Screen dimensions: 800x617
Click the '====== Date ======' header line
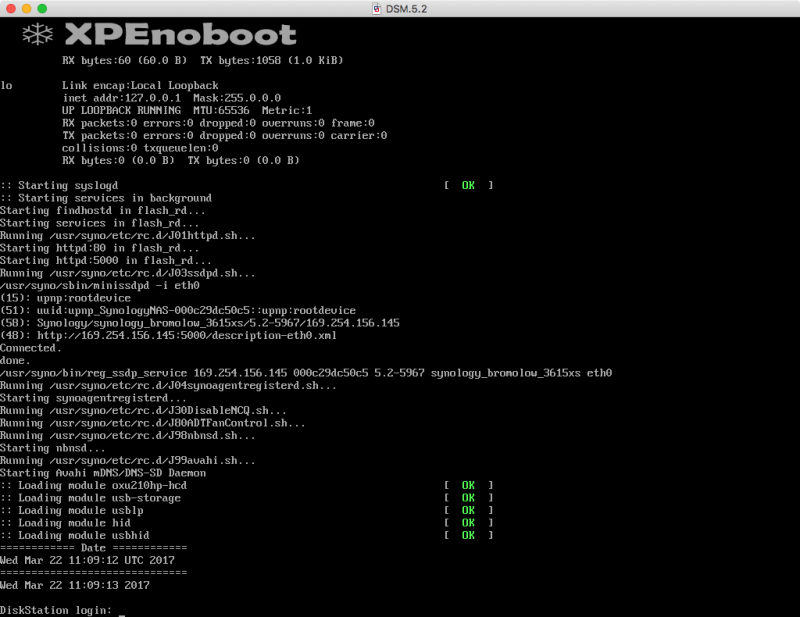[93, 548]
